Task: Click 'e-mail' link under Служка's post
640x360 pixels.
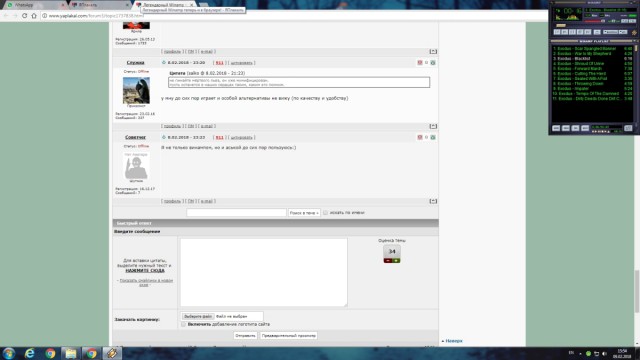Action: [207, 126]
